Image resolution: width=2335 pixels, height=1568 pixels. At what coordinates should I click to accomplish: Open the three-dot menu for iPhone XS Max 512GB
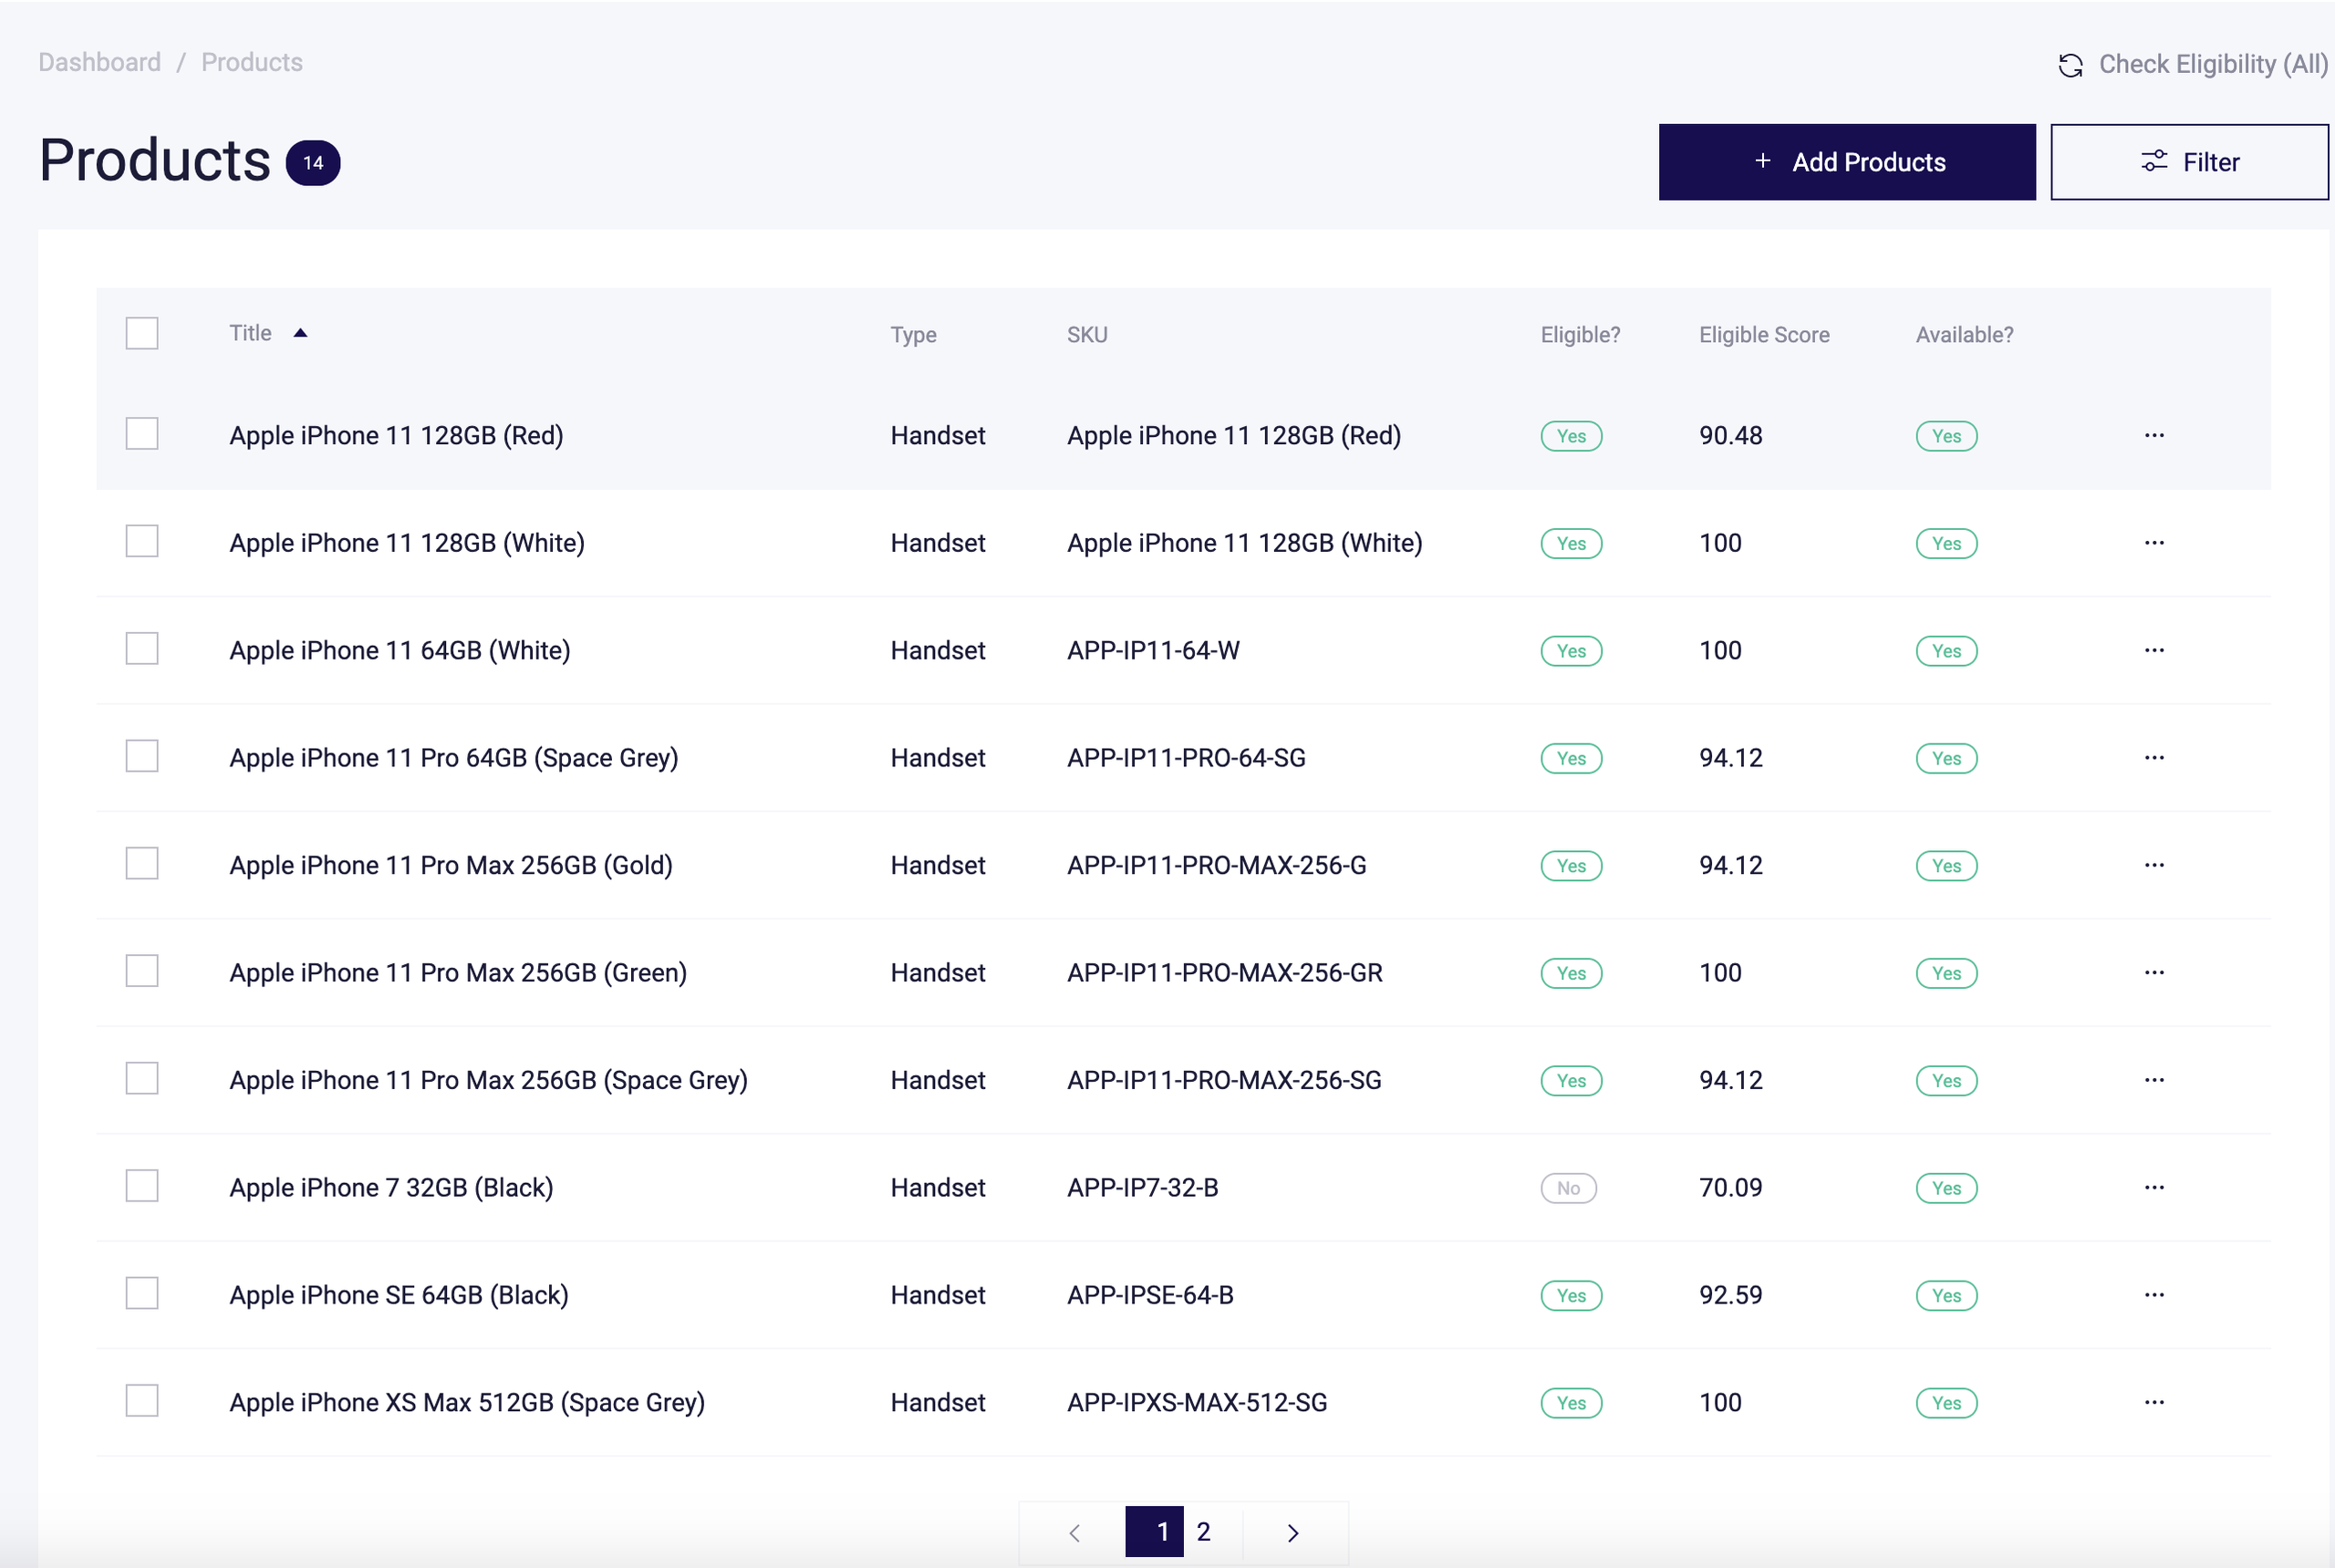(2154, 1403)
